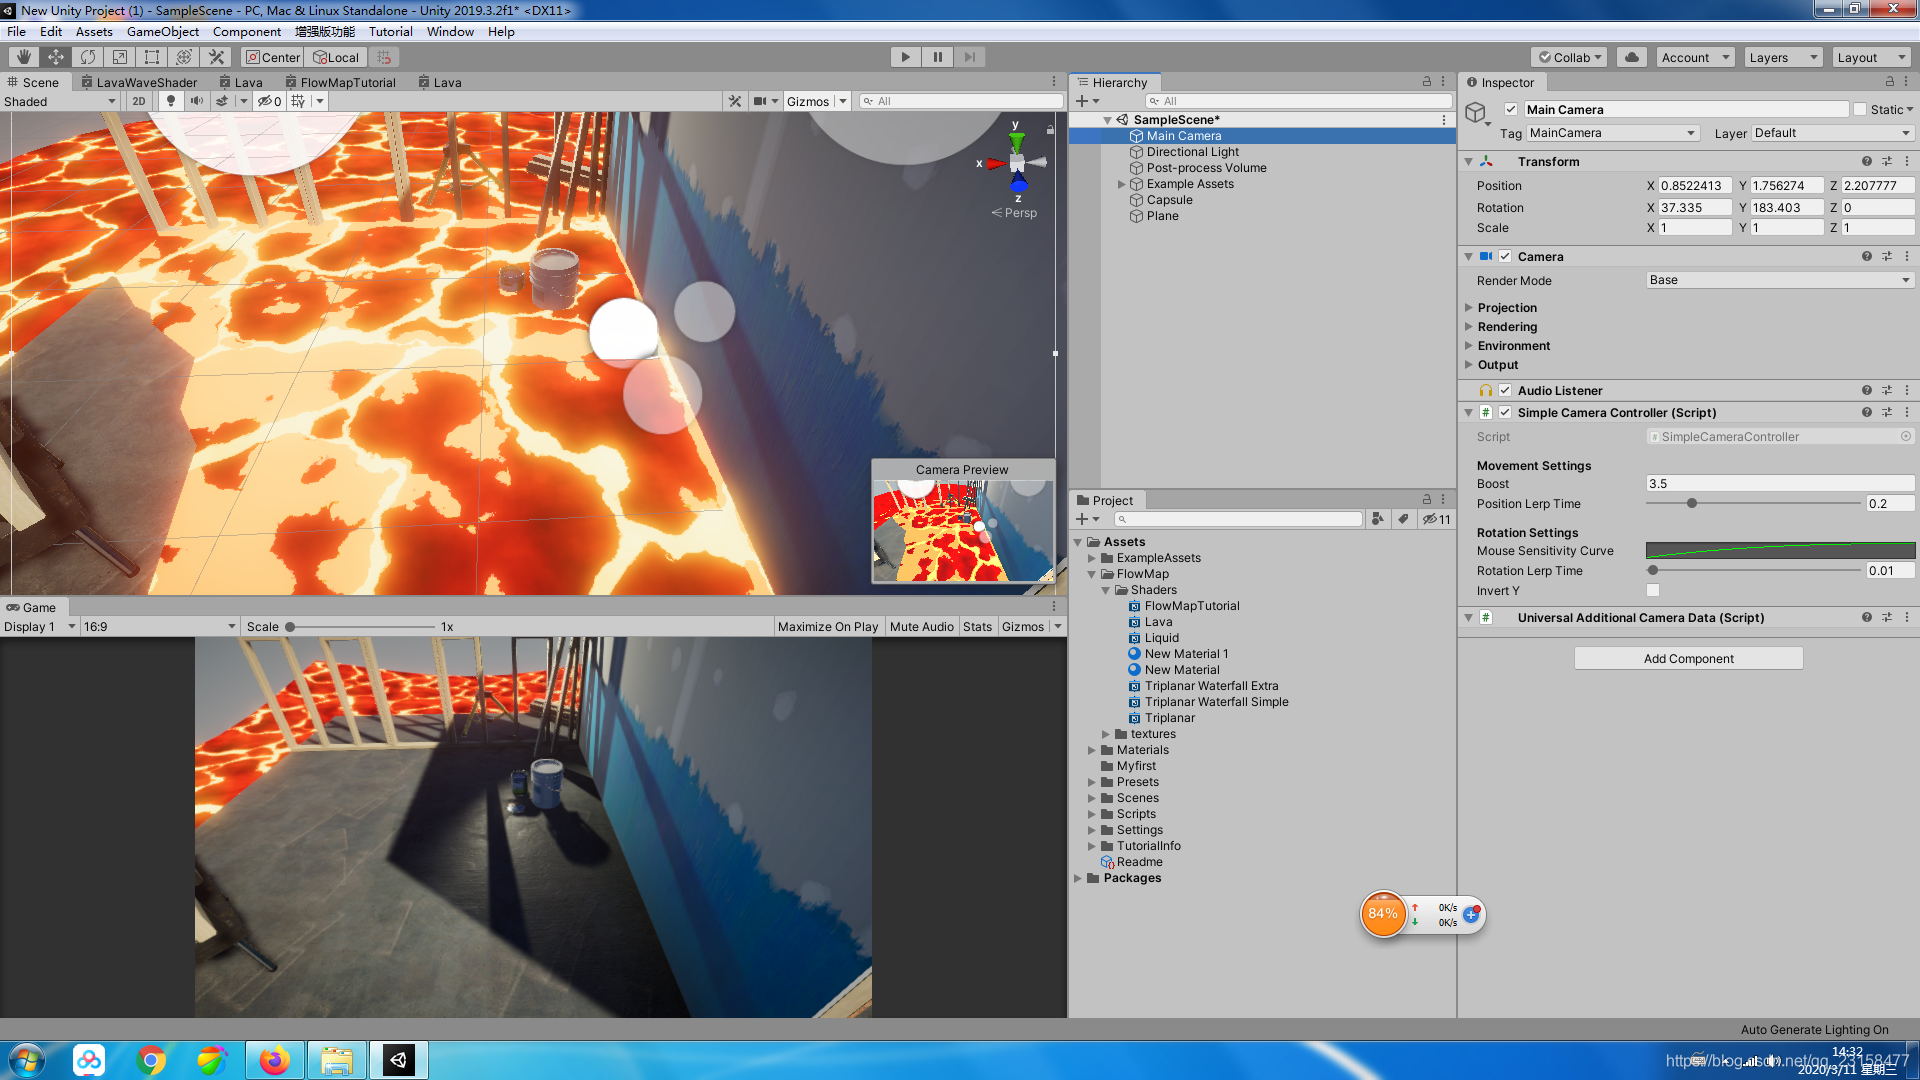Viewport: 1920px width, 1080px height.
Task: Click the Collab button
Action: click(x=1569, y=57)
